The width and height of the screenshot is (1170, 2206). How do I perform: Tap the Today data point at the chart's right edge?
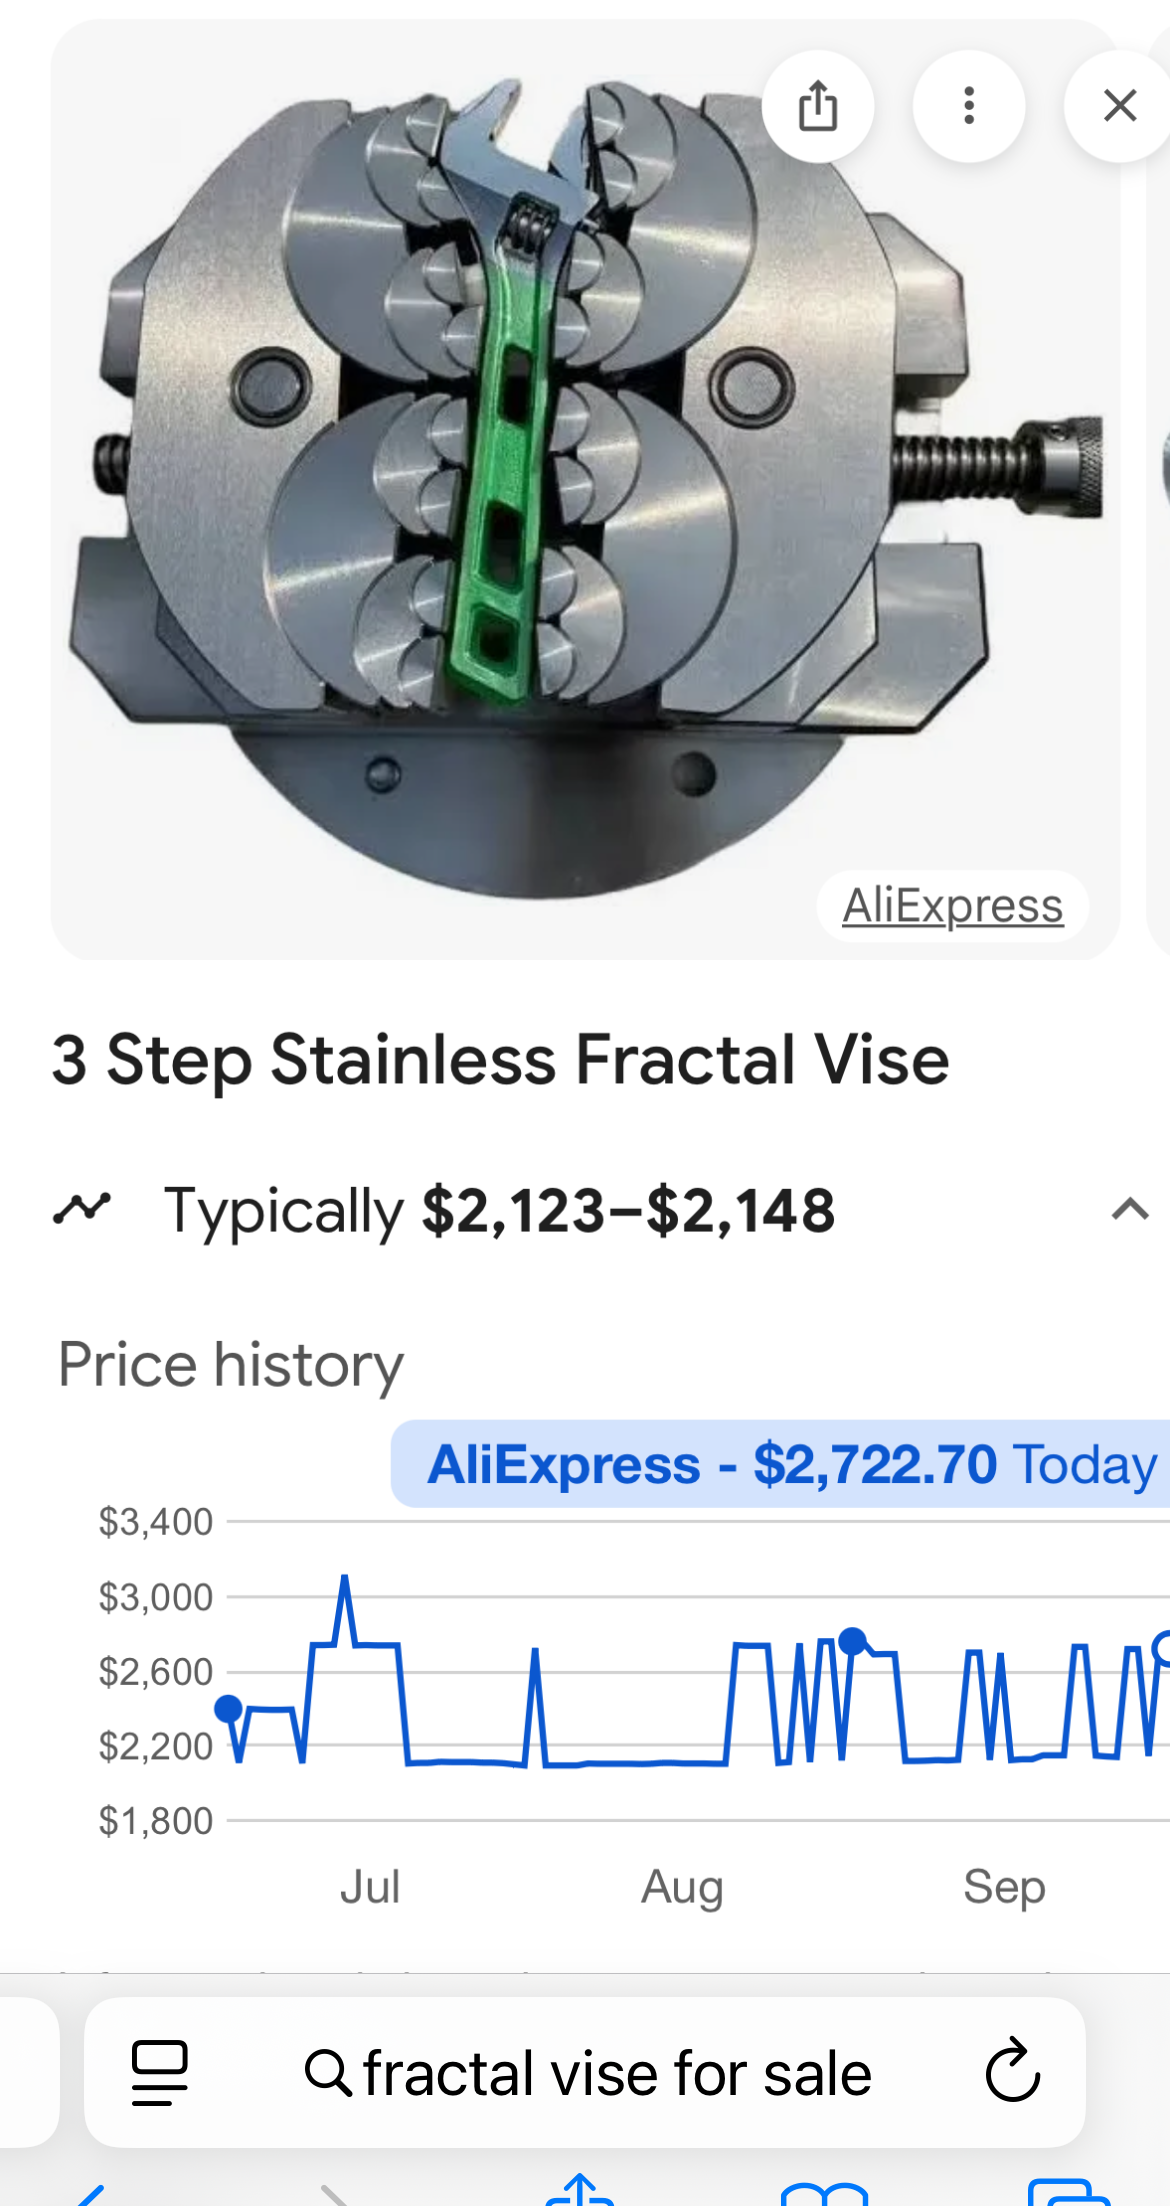click(x=1163, y=1647)
